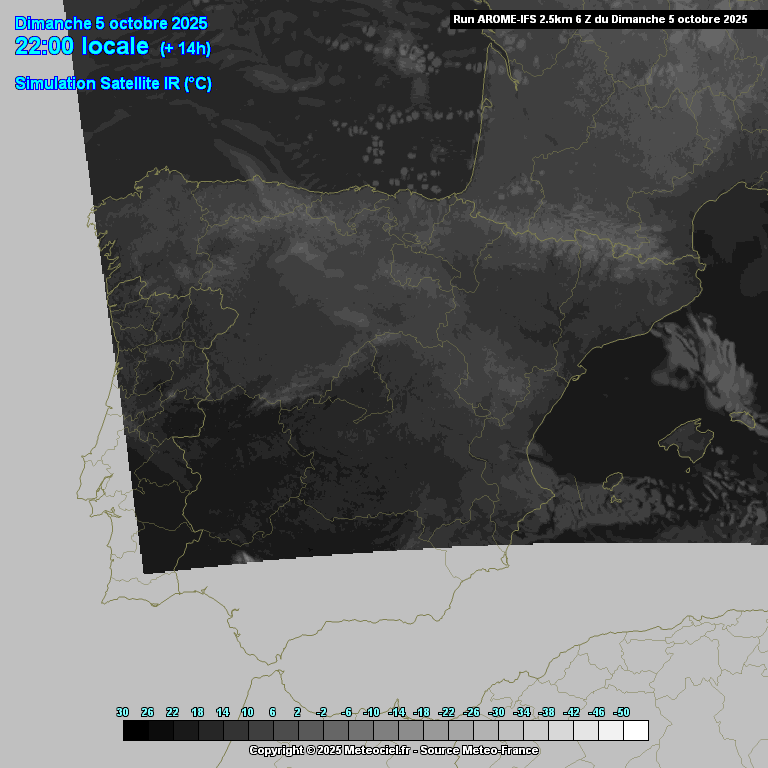Select the legend swatch under the -30 label
The width and height of the screenshot is (768, 768).
pyautogui.click(x=510, y=730)
